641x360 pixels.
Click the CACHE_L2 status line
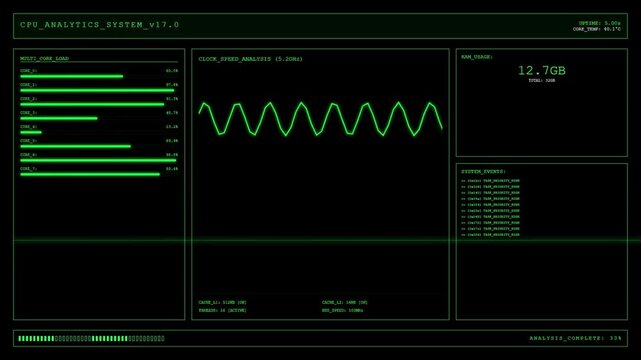click(344, 302)
